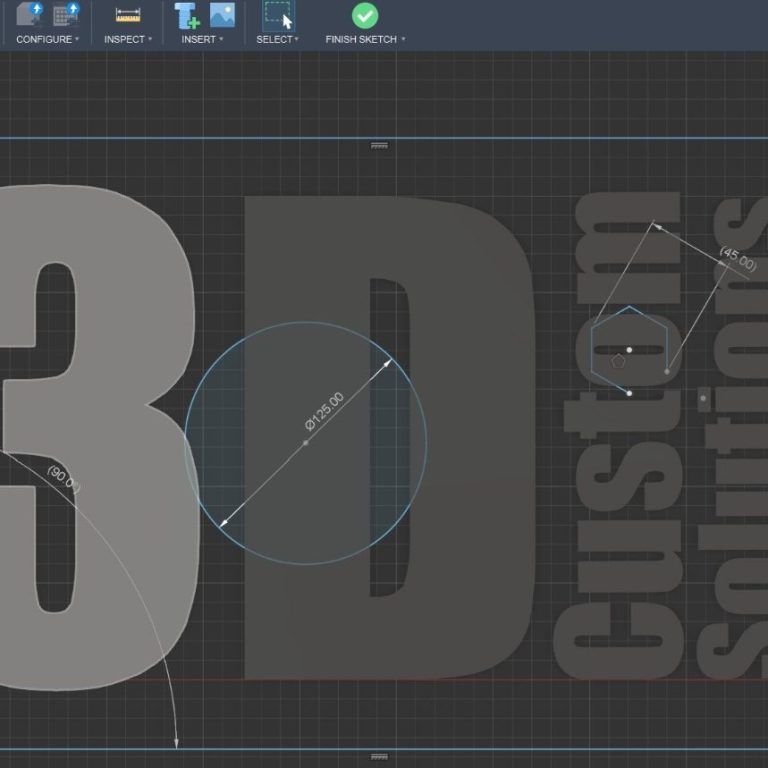Image resolution: width=768 pixels, height=768 pixels.
Task: Select the bottom vertex point of the hexagon
Action: coord(629,393)
